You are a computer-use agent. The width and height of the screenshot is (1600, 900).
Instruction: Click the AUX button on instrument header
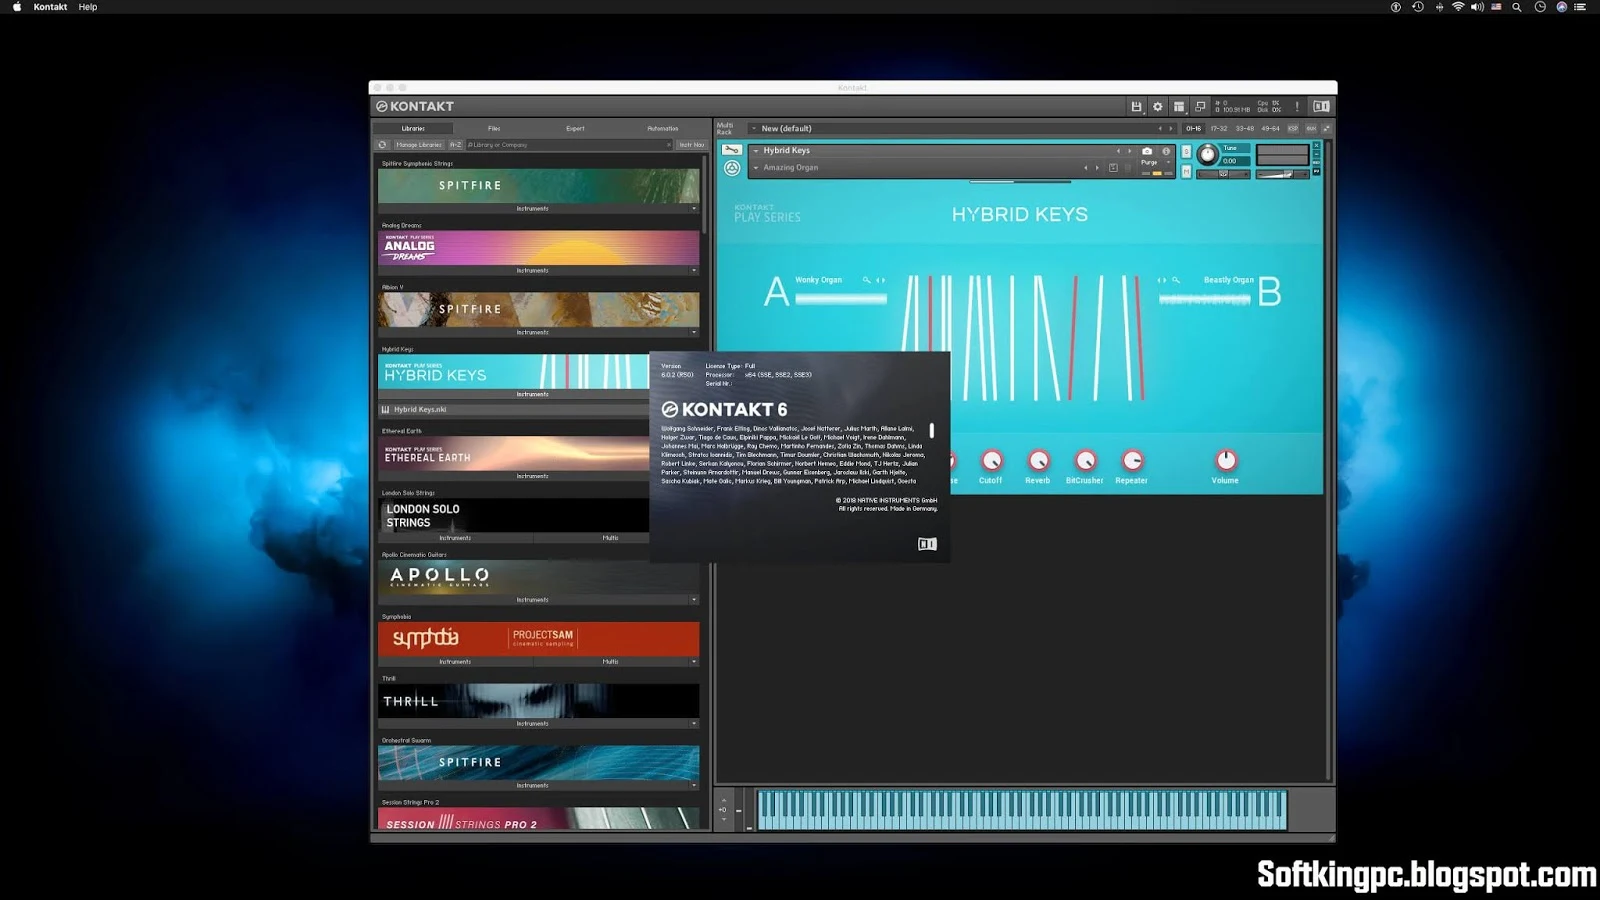coord(1316,162)
